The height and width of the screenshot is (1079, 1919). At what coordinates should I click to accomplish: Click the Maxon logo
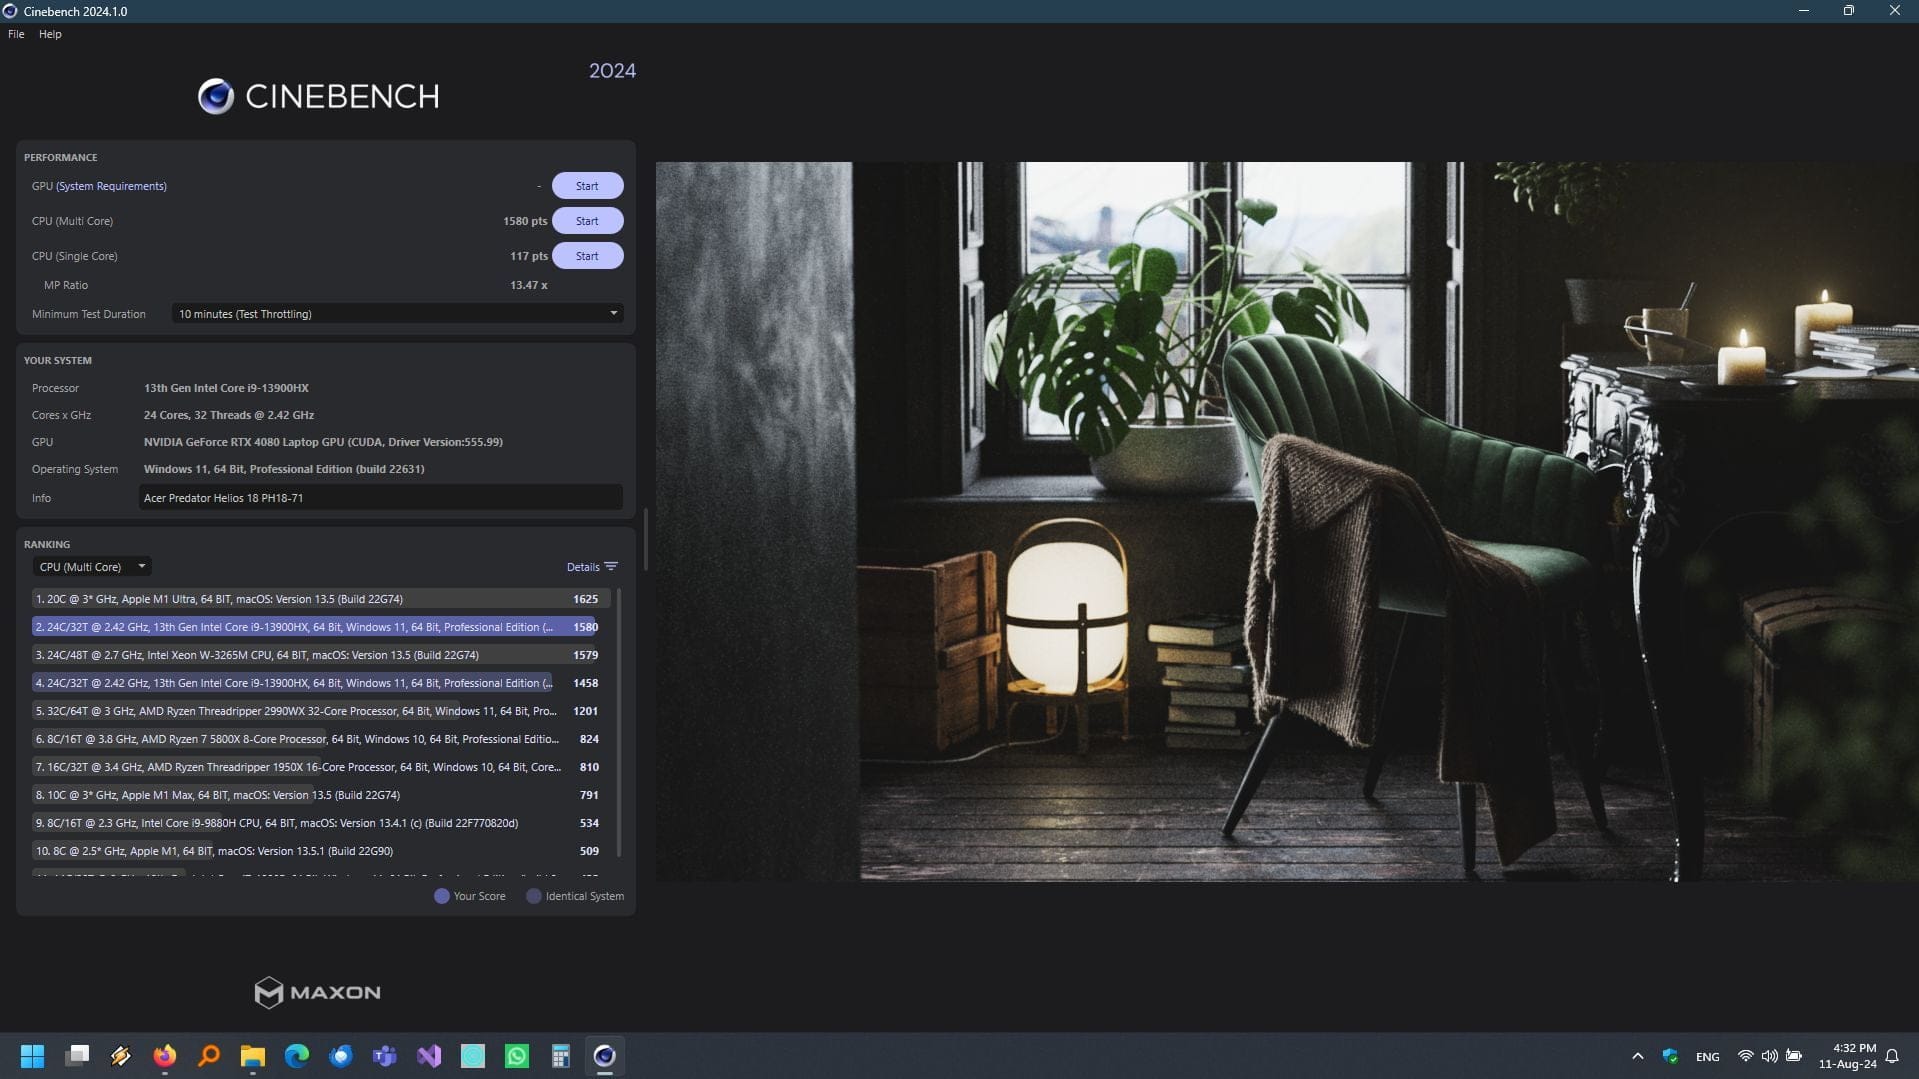[x=317, y=992]
